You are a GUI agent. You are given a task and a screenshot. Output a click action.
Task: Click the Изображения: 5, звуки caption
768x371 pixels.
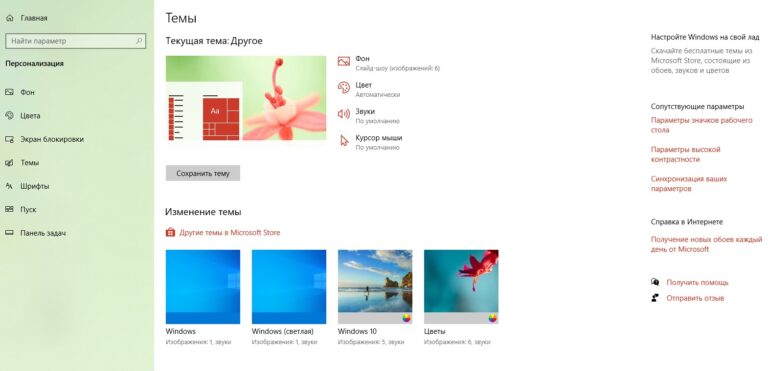pyautogui.click(x=371, y=342)
